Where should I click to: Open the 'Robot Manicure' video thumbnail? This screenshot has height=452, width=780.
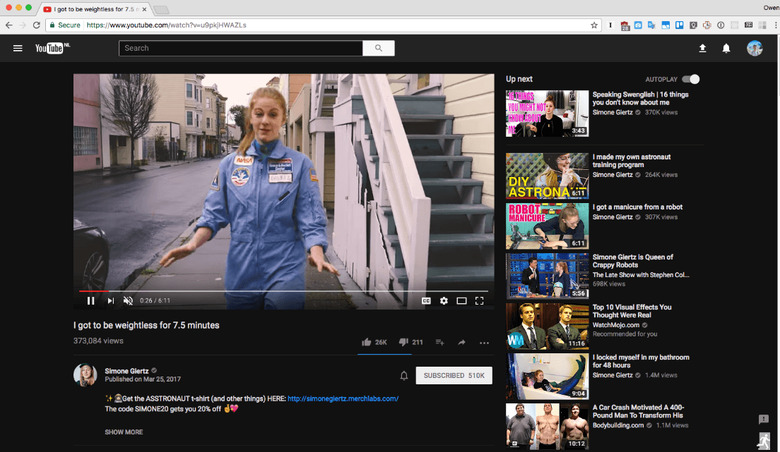547,226
